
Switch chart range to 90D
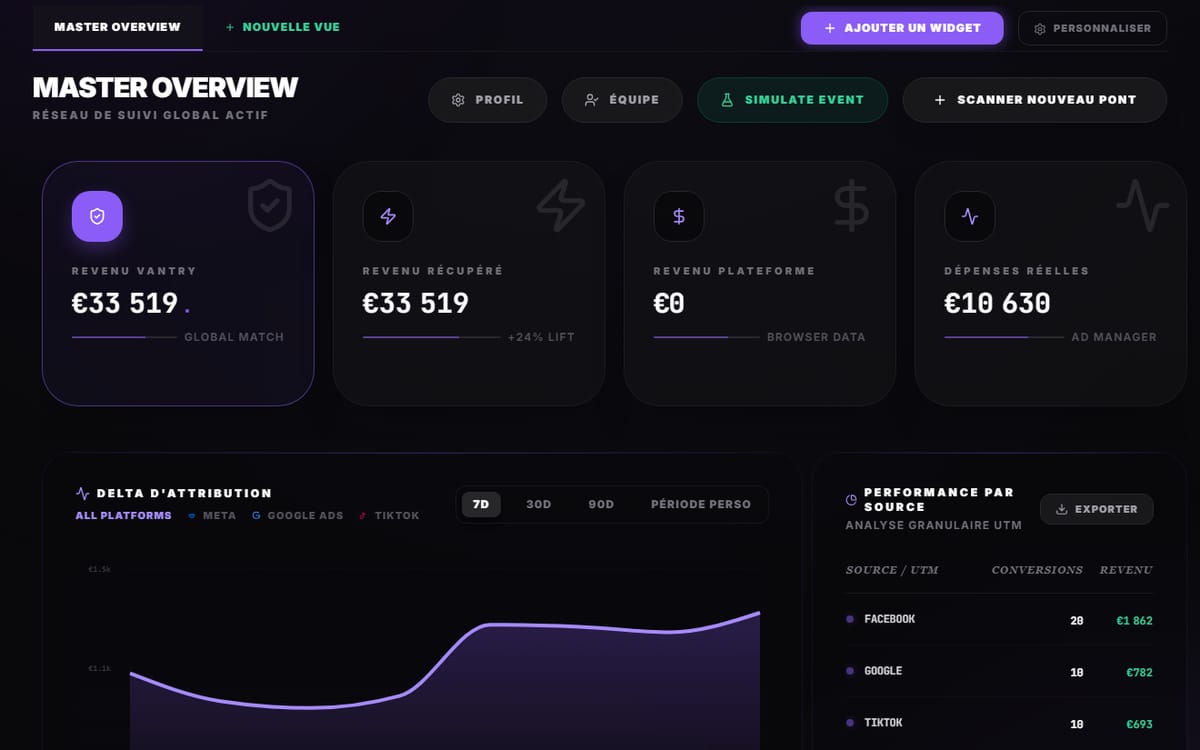pyautogui.click(x=601, y=504)
